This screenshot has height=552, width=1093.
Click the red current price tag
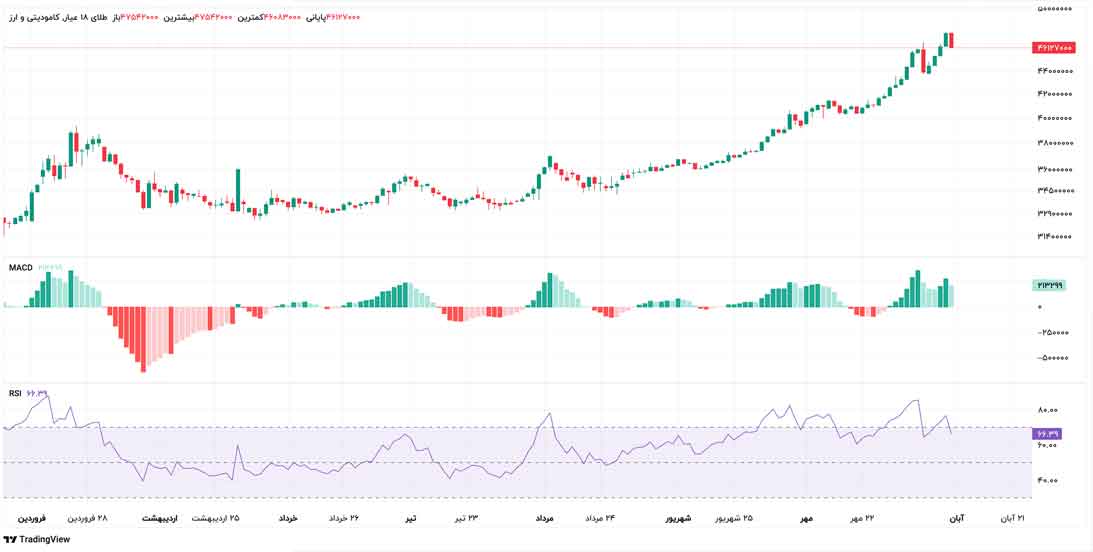[1053, 47]
